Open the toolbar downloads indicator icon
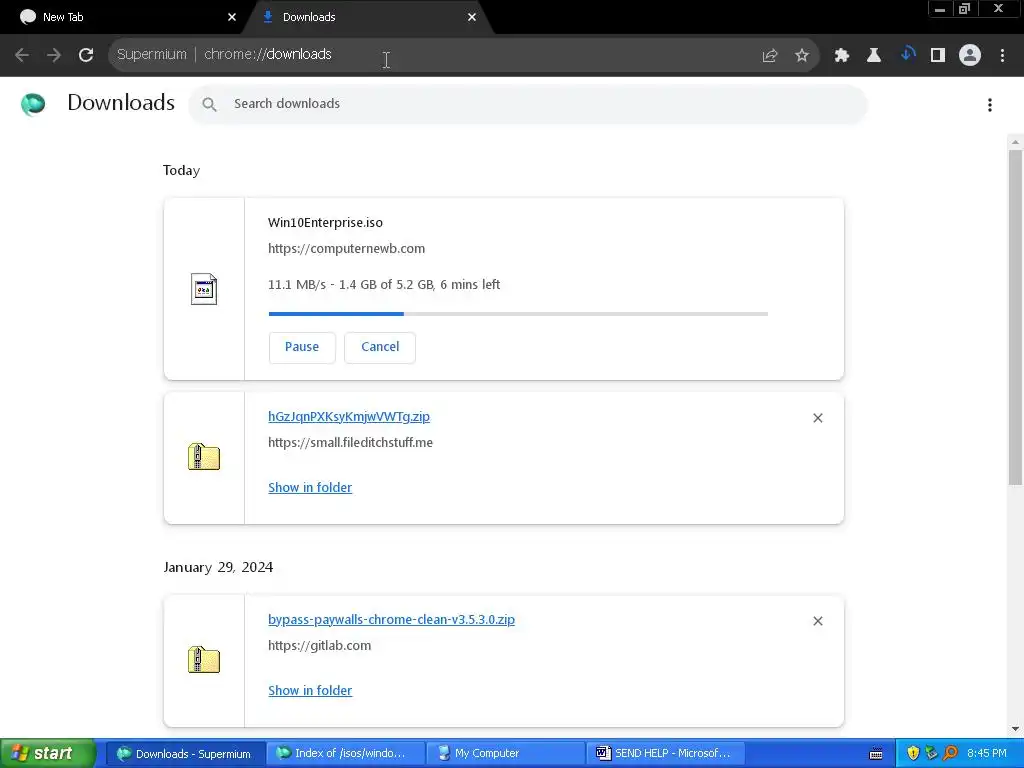Image resolution: width=1024 pixels, height=768 pixels. tap(907, 54)
